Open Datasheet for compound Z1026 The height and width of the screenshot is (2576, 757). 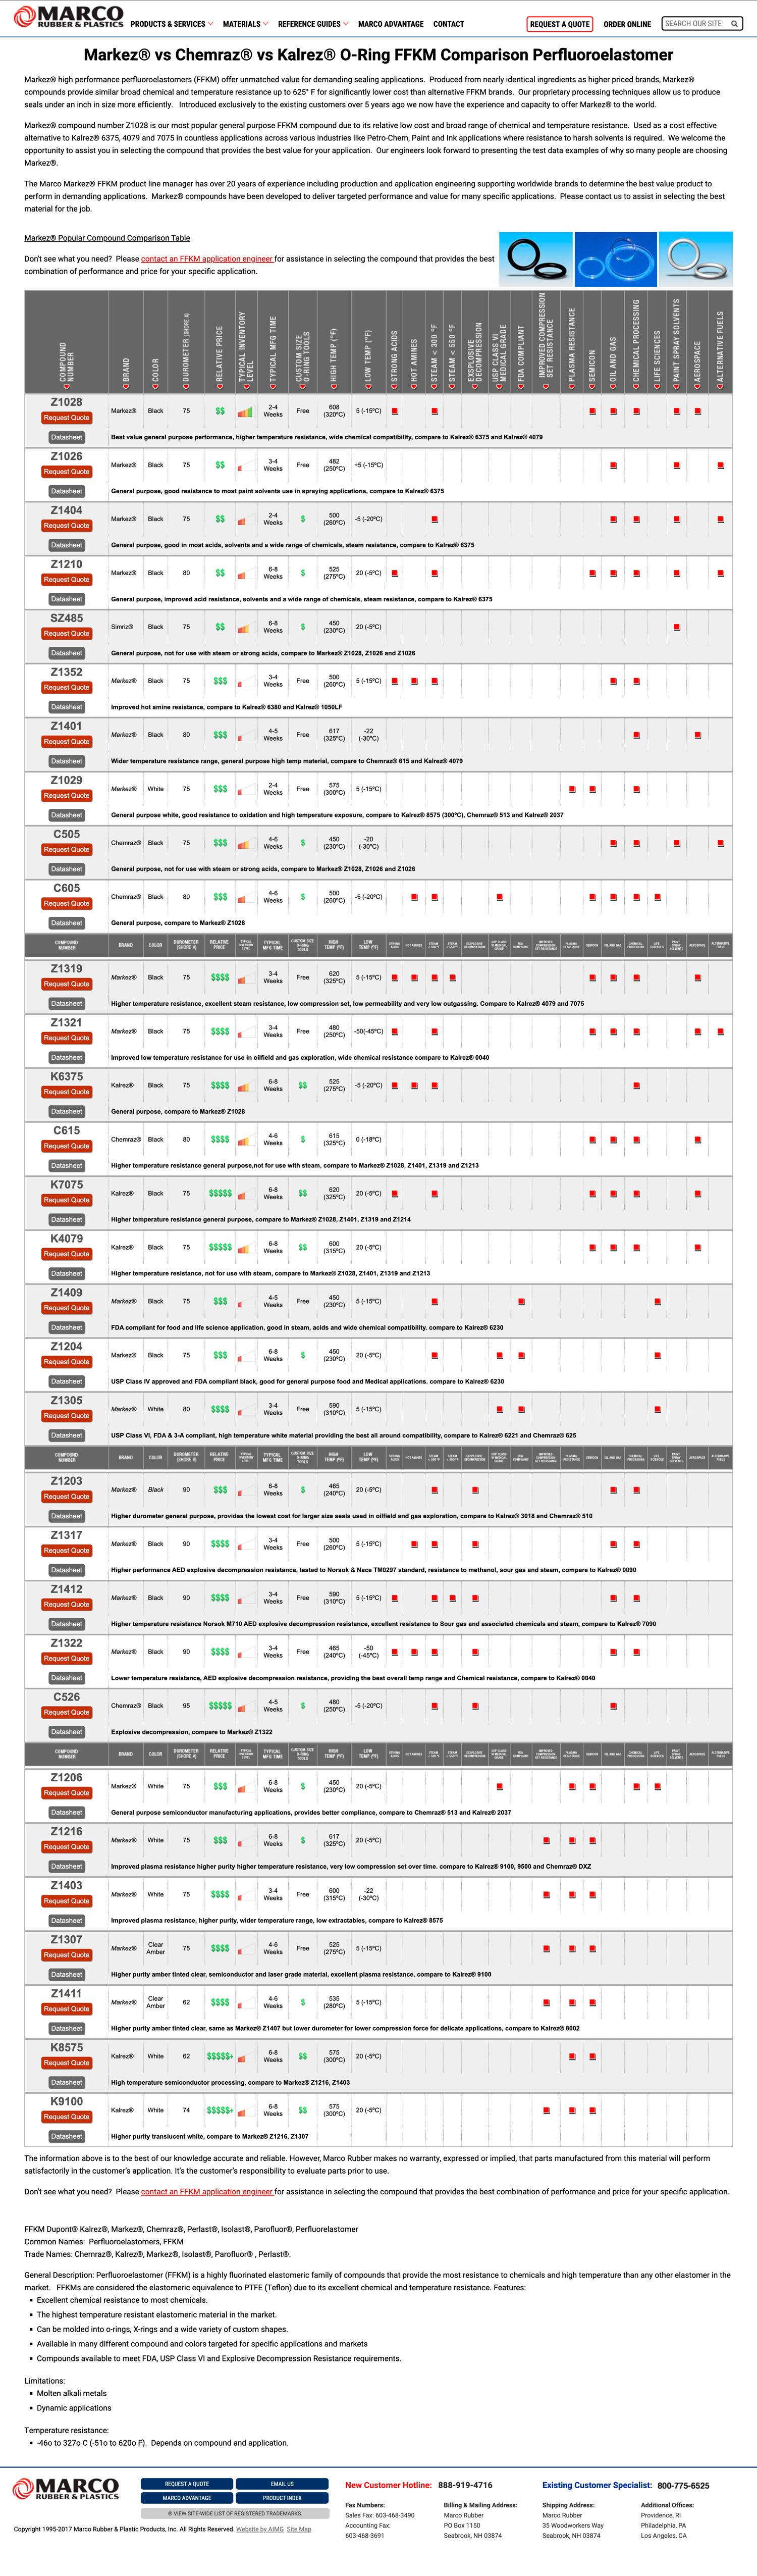pyautogui.click(x=66, y=491)
